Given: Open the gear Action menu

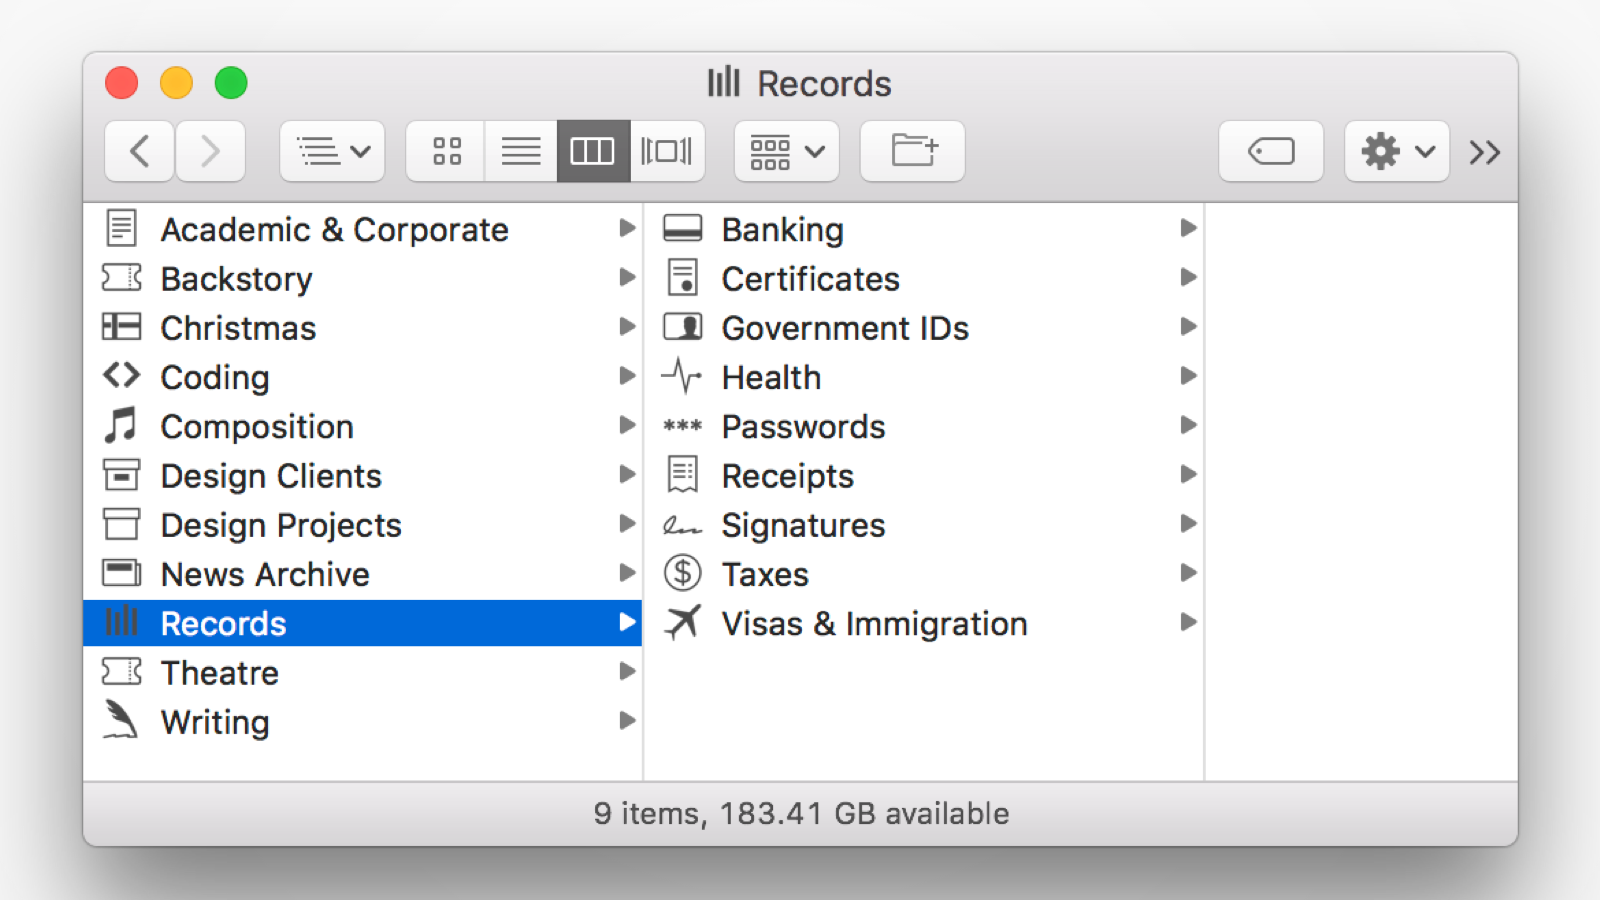Looking at the screenshot, I should point(1396,152).
